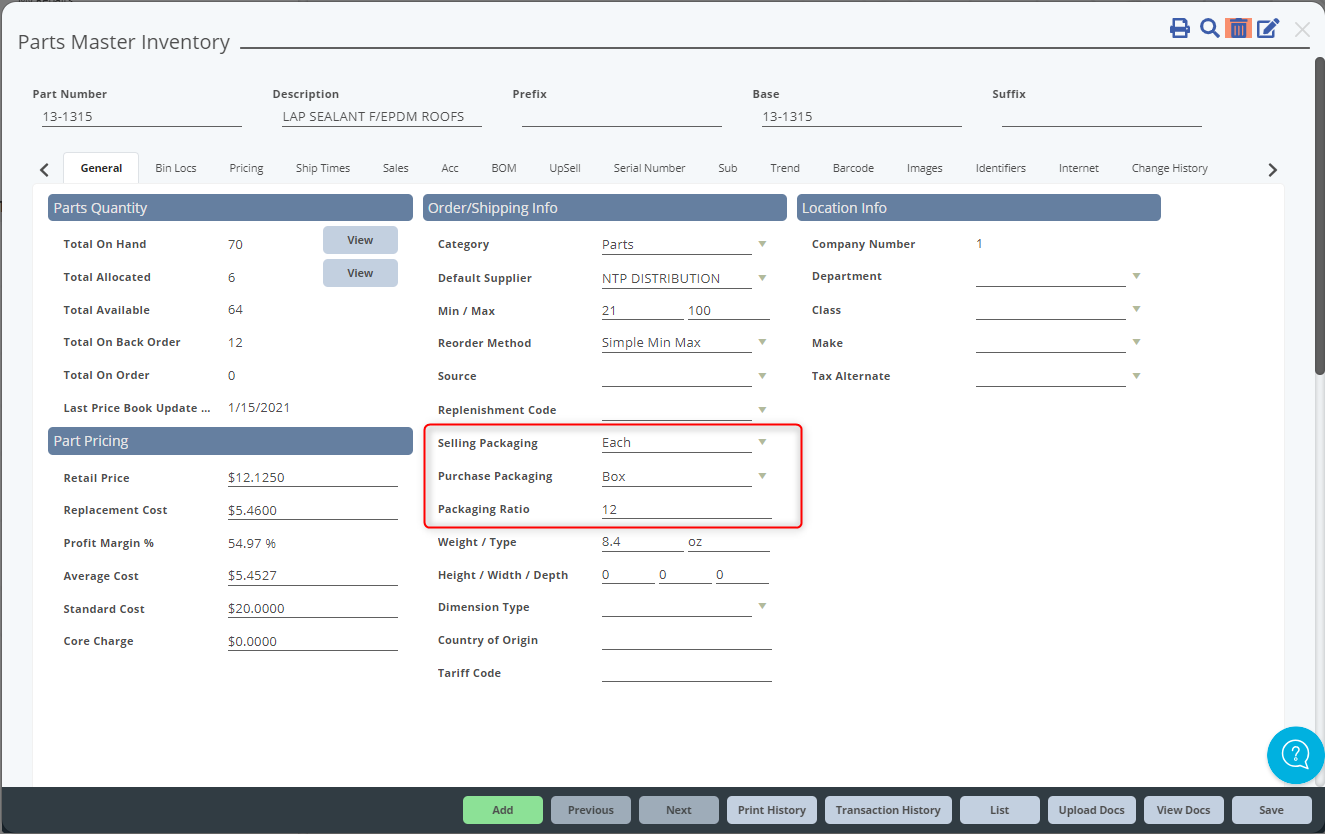The image size is (1325, 834).
Task: Open the help question-mark bubble
Action: (1295, 755)
